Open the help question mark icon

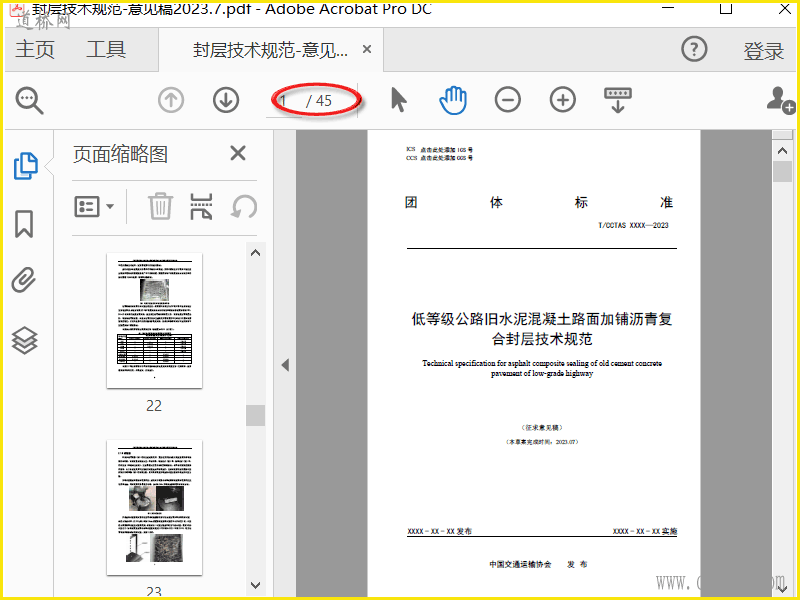click(694, 49)
